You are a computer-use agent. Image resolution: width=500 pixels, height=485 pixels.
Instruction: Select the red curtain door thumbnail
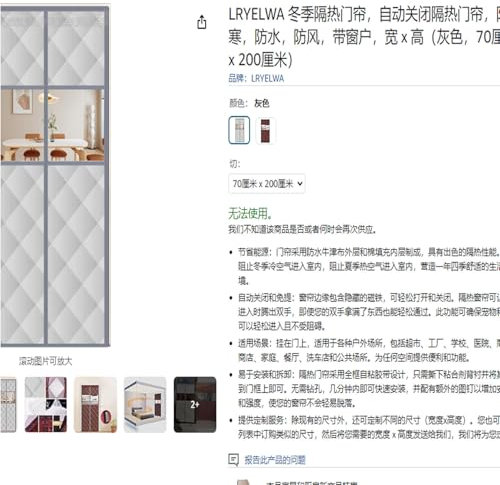tap(95, 405)
